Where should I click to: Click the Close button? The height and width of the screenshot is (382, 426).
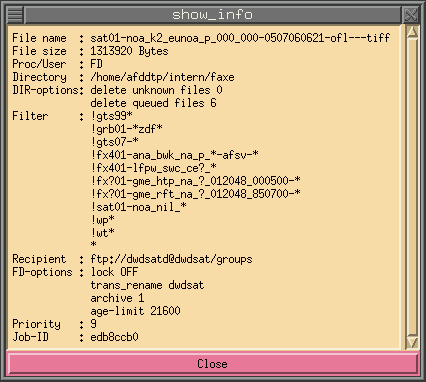click(213, 363)
